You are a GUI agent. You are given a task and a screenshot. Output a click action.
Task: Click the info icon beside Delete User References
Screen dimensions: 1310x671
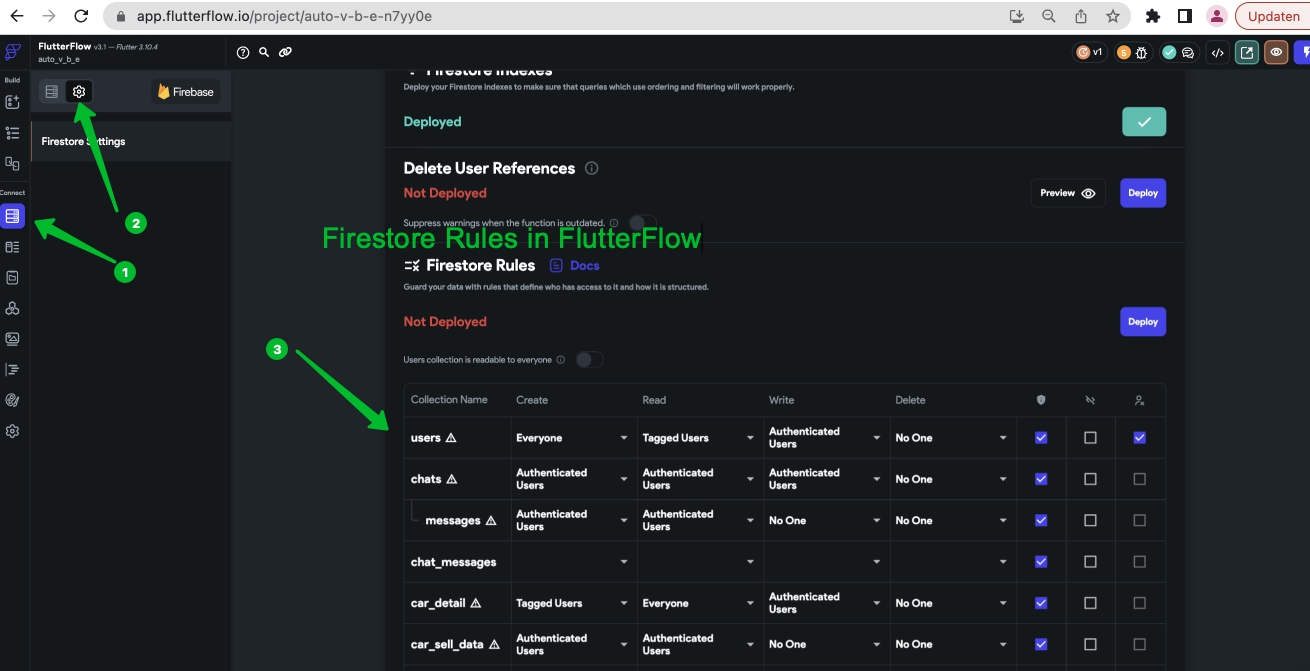(x=591, y=168)
